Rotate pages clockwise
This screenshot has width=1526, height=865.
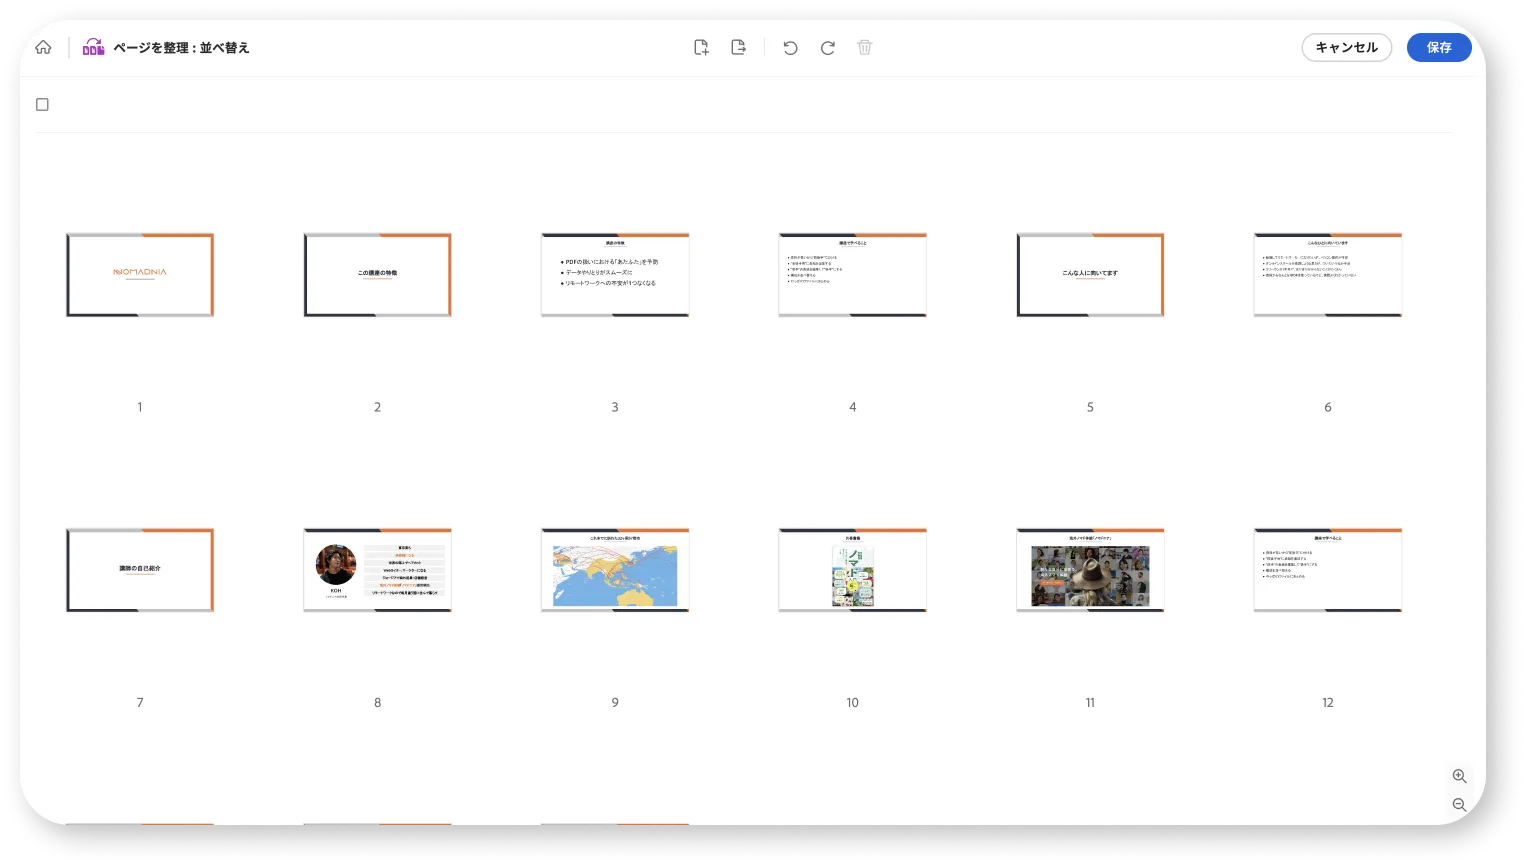pyautogui.click(x=827, y=47)
